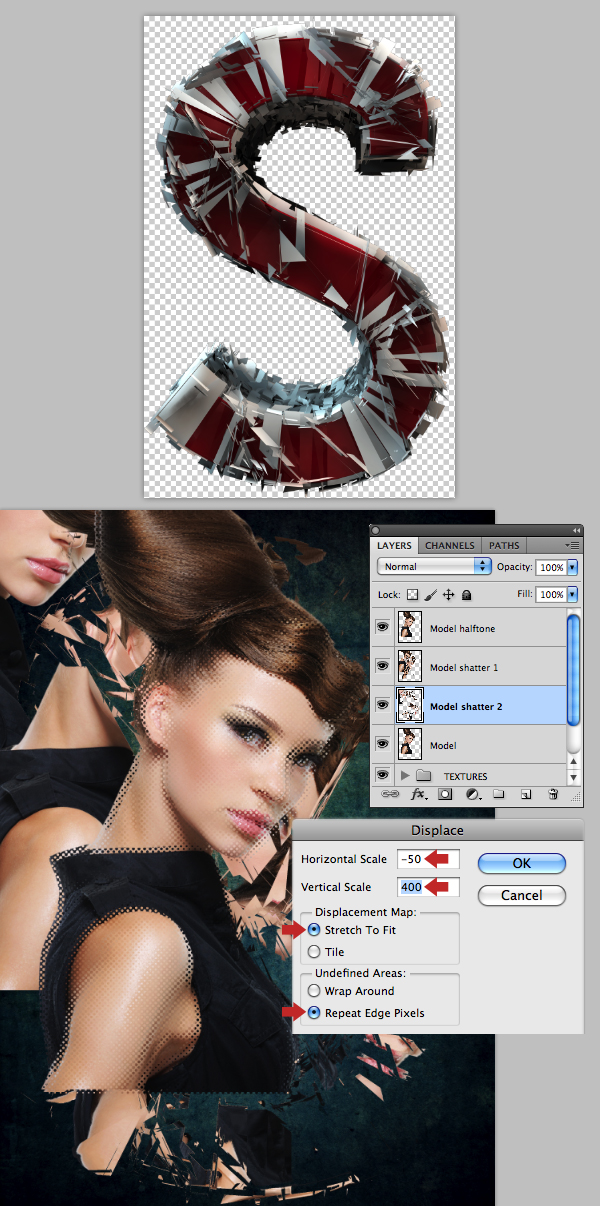Image resolution: width=600 pixels, height=1206 pixels.
Task: Select the Tile option
Action: point(314,952)
